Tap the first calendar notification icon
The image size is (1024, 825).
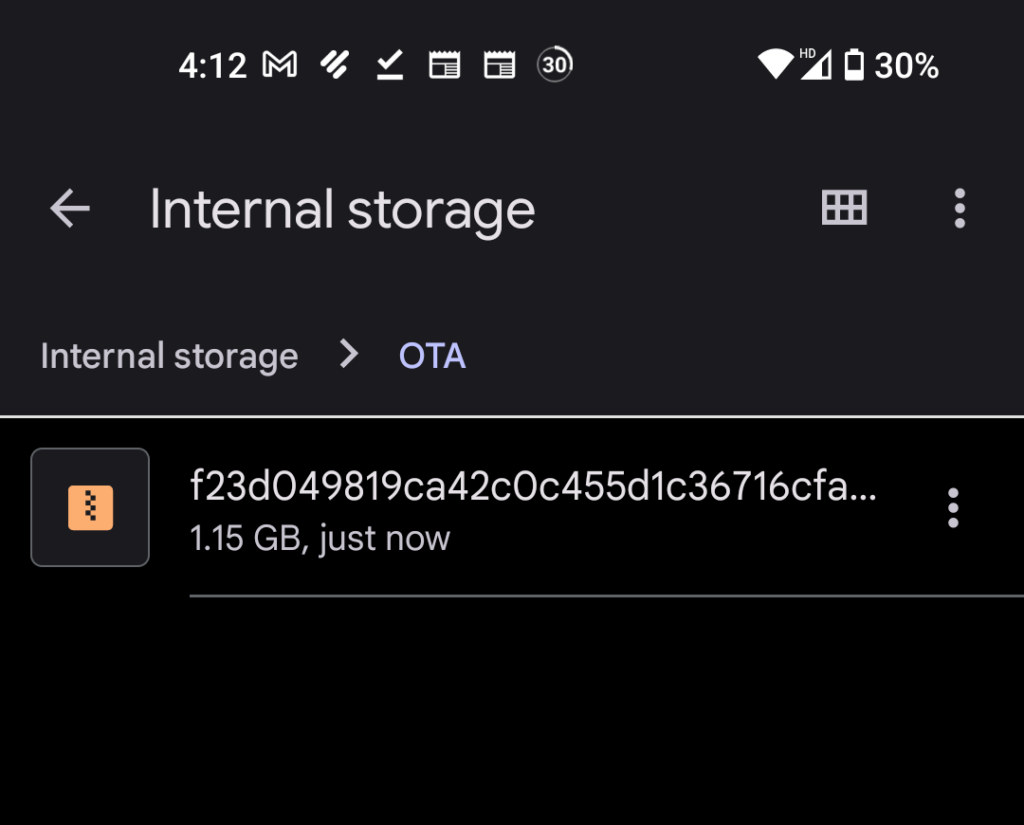coord(445,65)
